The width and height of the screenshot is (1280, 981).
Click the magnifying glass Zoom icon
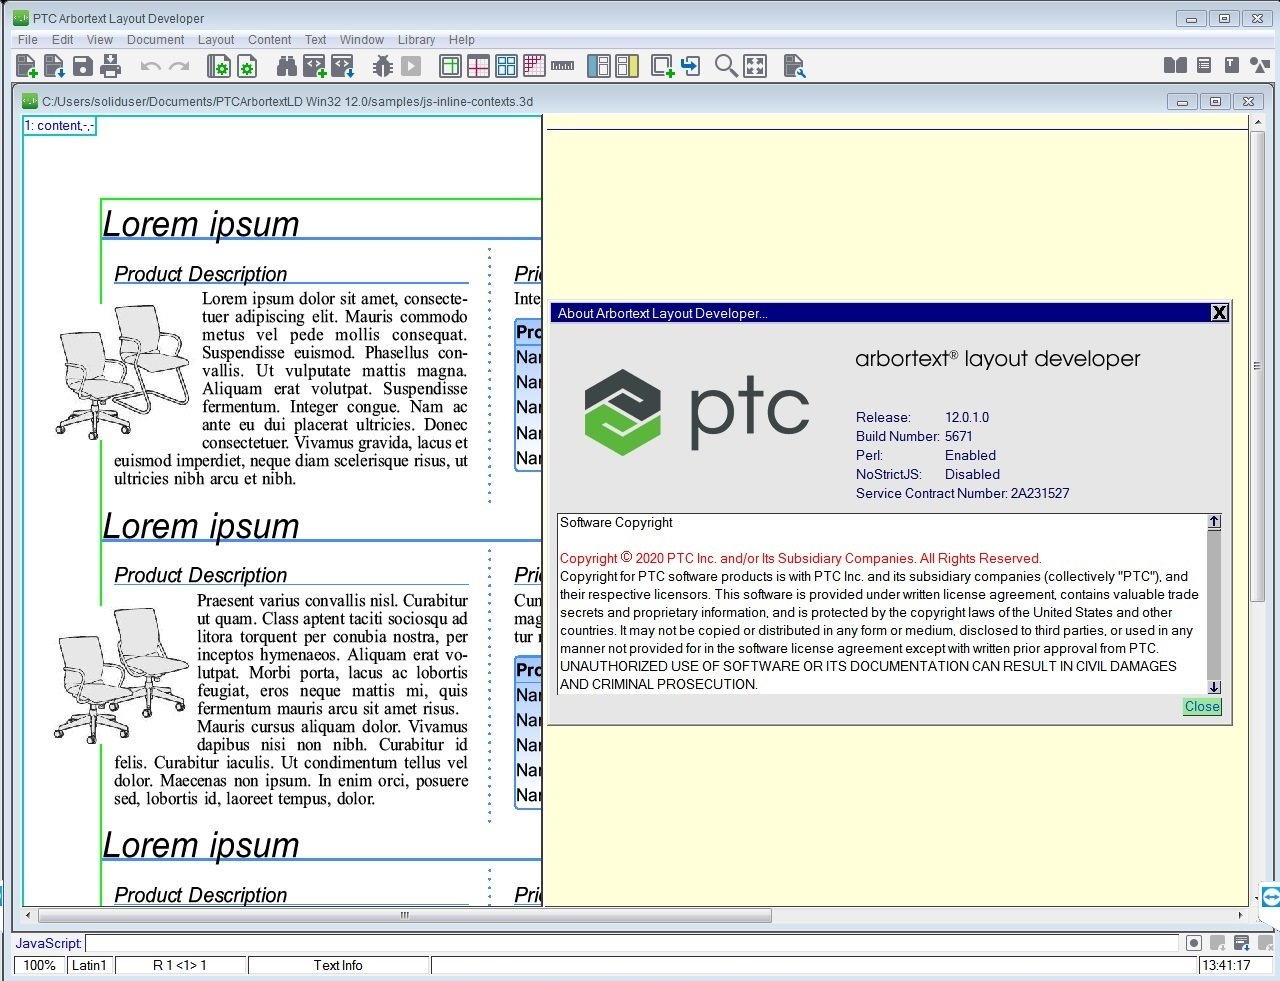coord(726,66)
